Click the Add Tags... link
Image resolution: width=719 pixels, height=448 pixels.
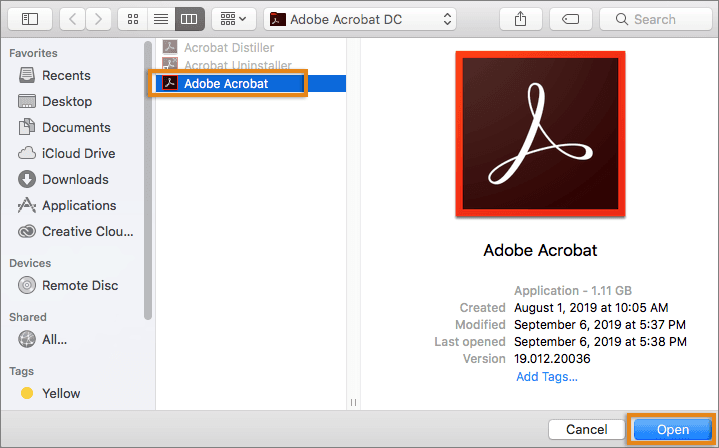(x=547, y=376)
